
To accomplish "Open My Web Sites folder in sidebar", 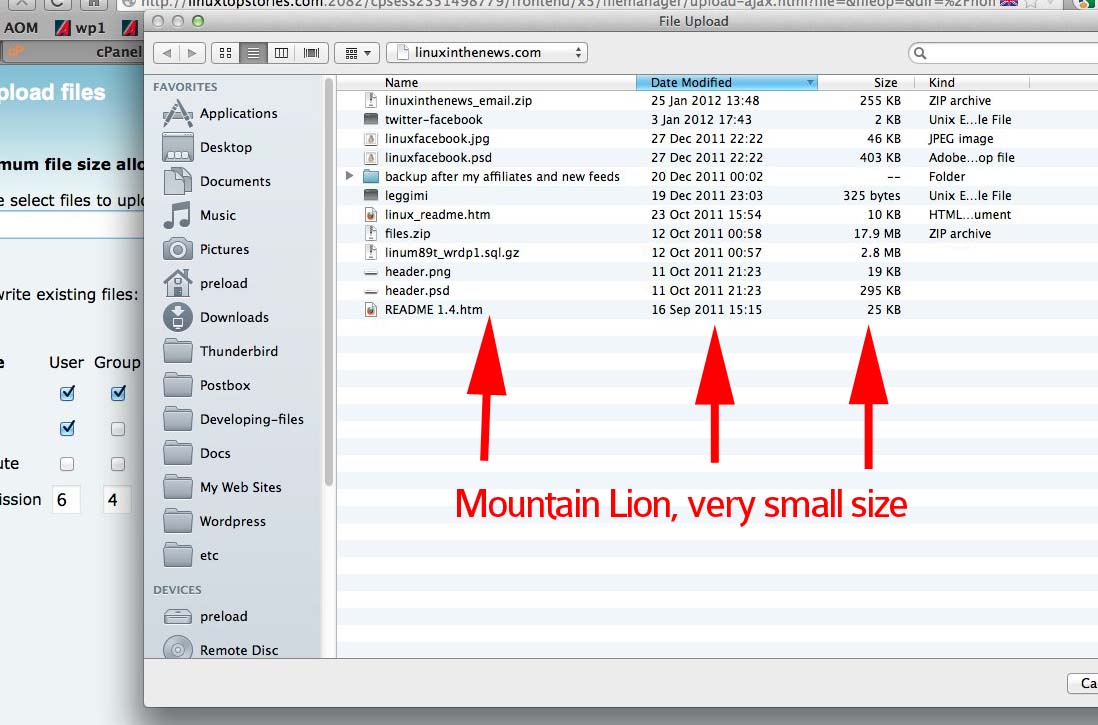I will coord(222,487).
